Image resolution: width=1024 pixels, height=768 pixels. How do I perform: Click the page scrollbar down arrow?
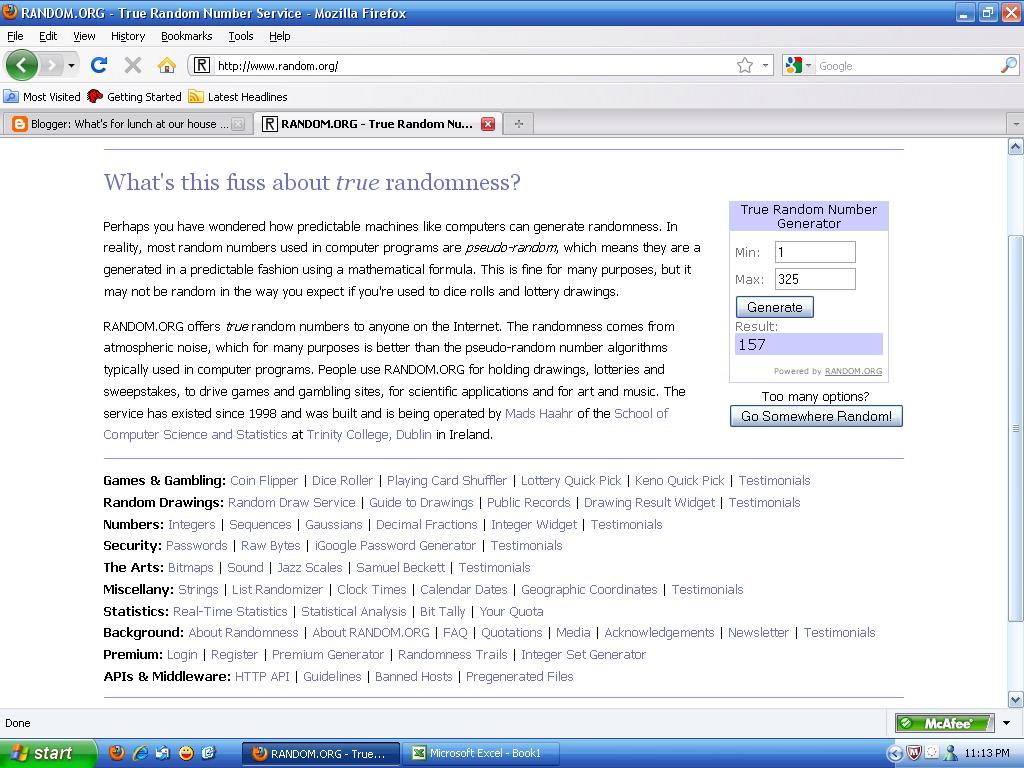[1015, 700]
